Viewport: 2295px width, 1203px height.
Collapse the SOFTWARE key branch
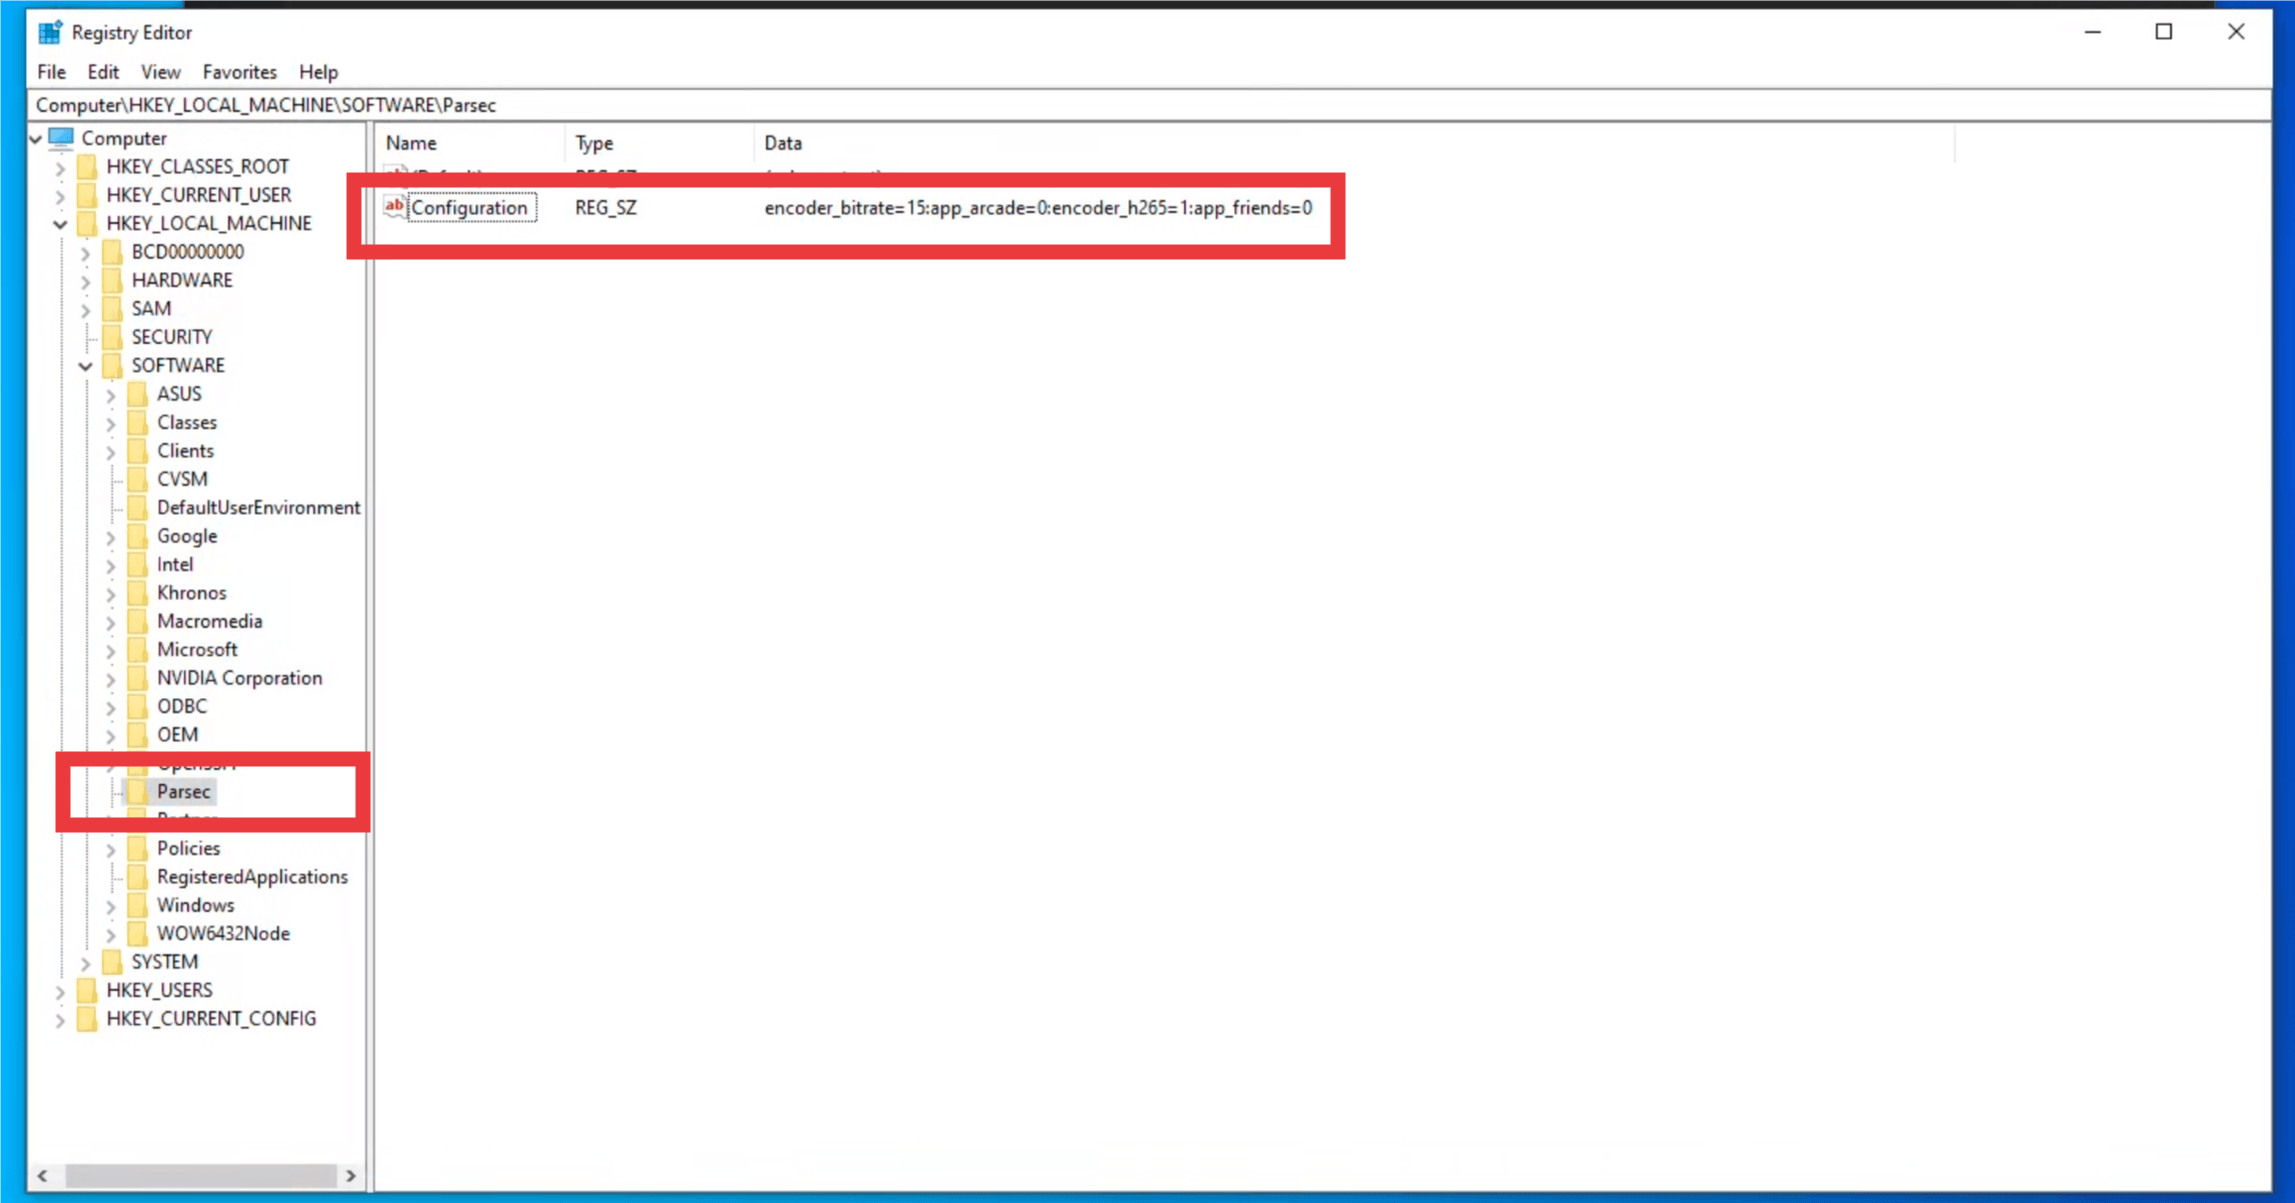[x=86, y=366]
